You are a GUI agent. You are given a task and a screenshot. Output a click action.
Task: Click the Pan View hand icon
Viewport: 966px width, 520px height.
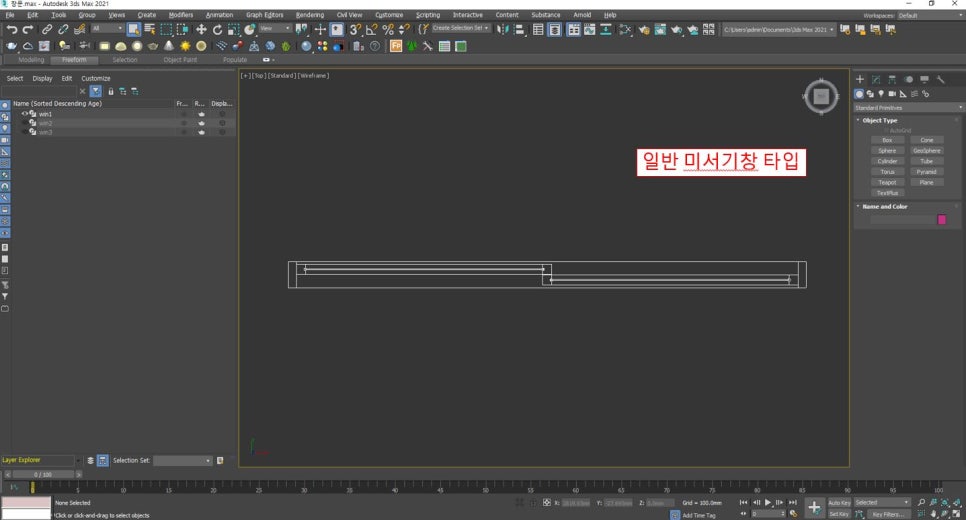[x=933, y=514]
